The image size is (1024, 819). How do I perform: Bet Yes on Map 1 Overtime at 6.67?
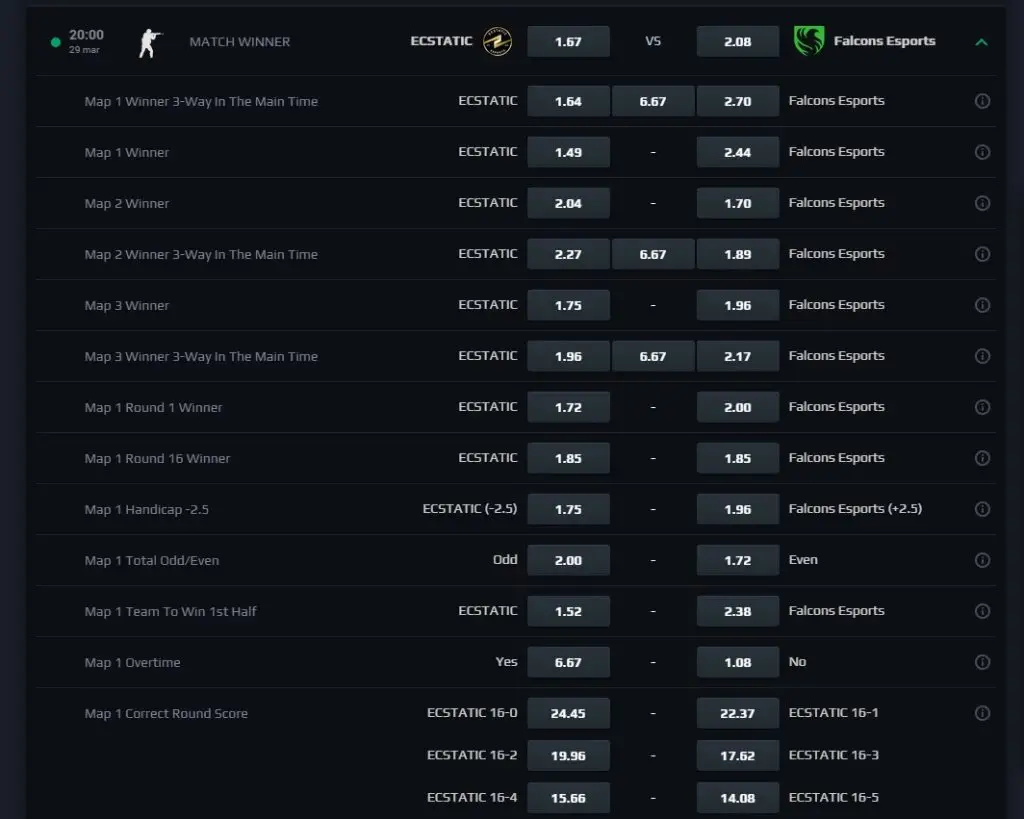point(568,662)
